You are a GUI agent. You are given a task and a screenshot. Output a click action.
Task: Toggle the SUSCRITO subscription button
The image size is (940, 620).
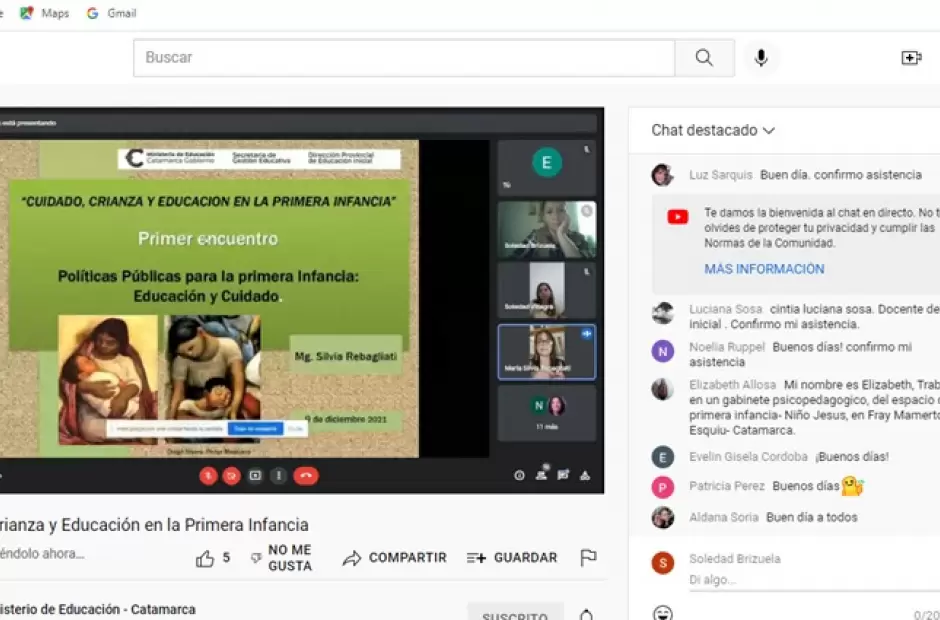[x=515, y=614]
